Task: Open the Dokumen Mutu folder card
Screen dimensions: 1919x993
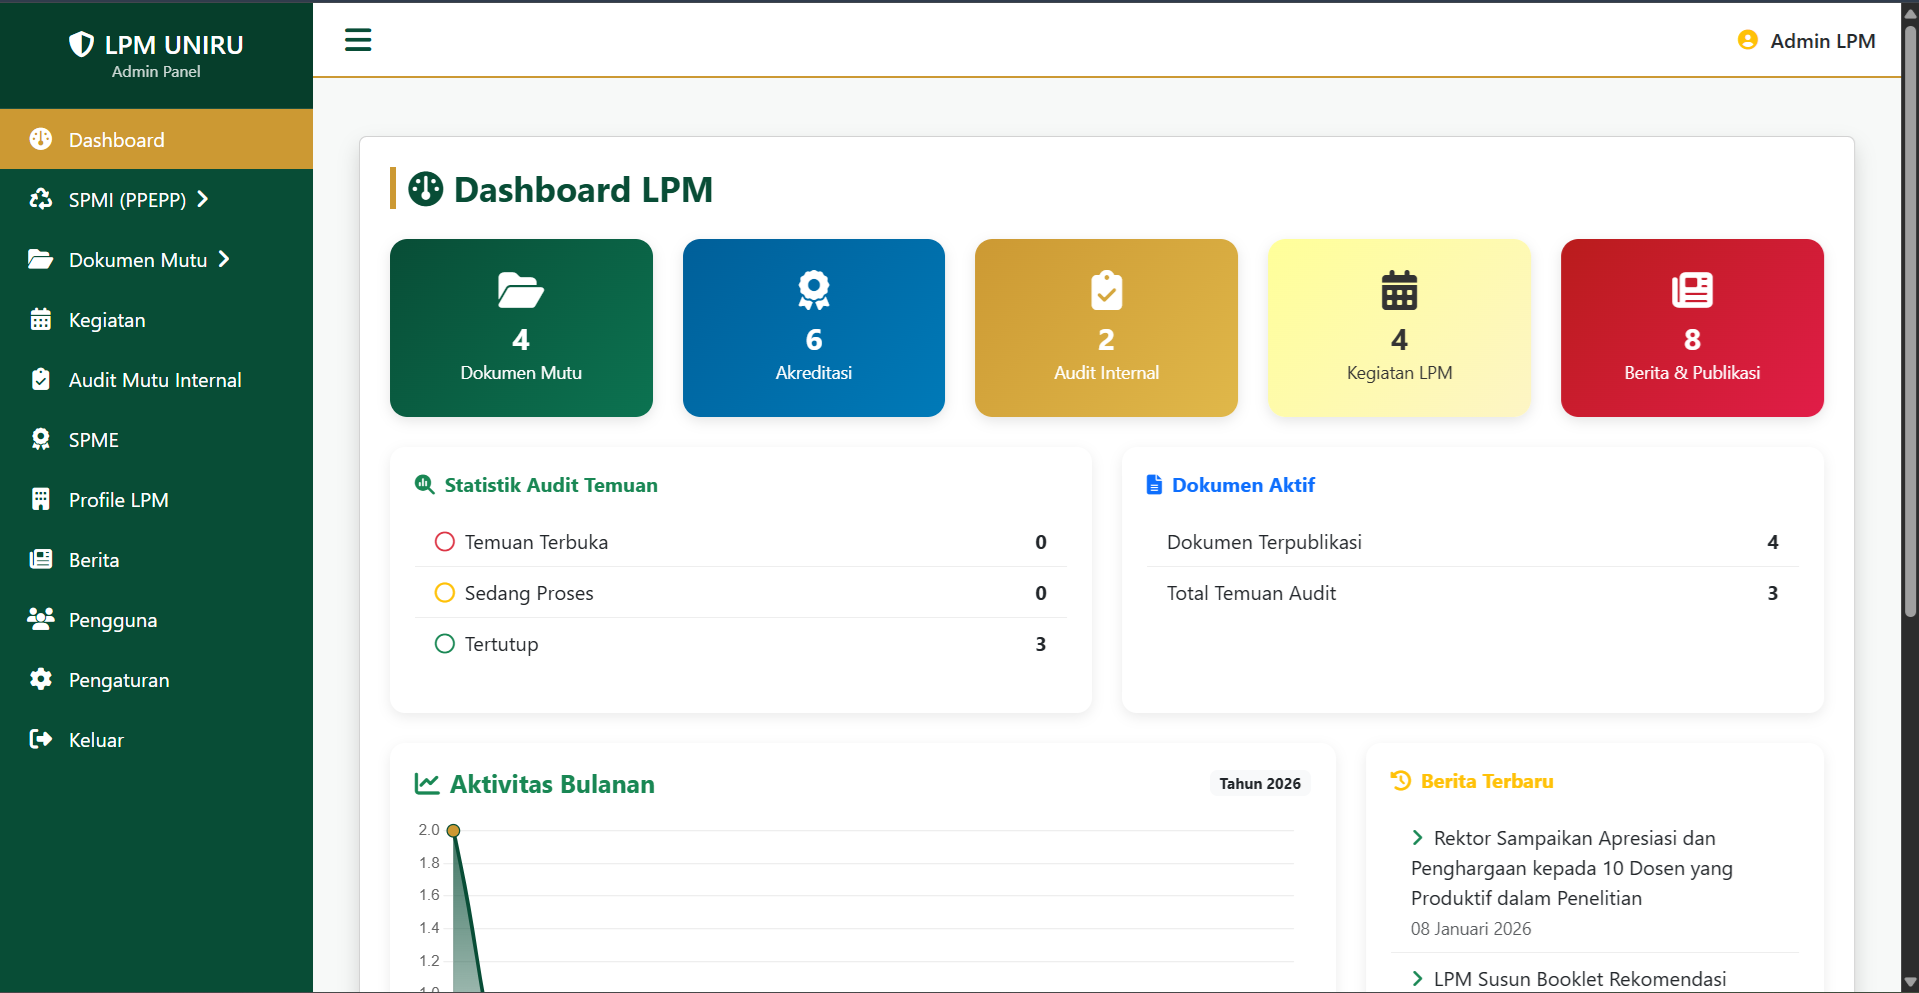Action: (521, 327)
